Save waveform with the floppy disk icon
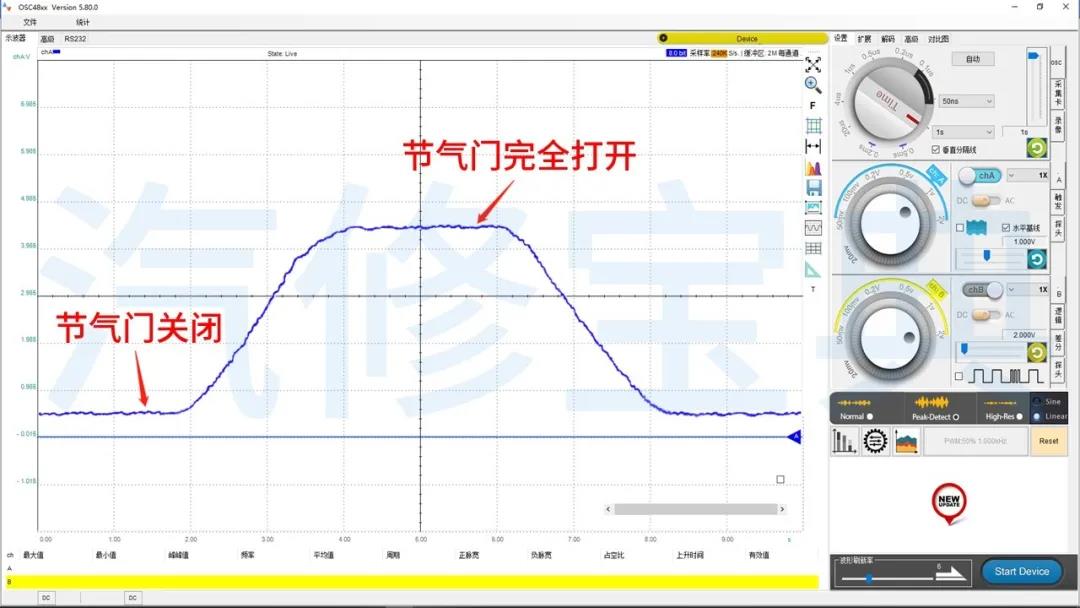The width and height of the screenshot is (1080, 608). click(x=813, y=187)
